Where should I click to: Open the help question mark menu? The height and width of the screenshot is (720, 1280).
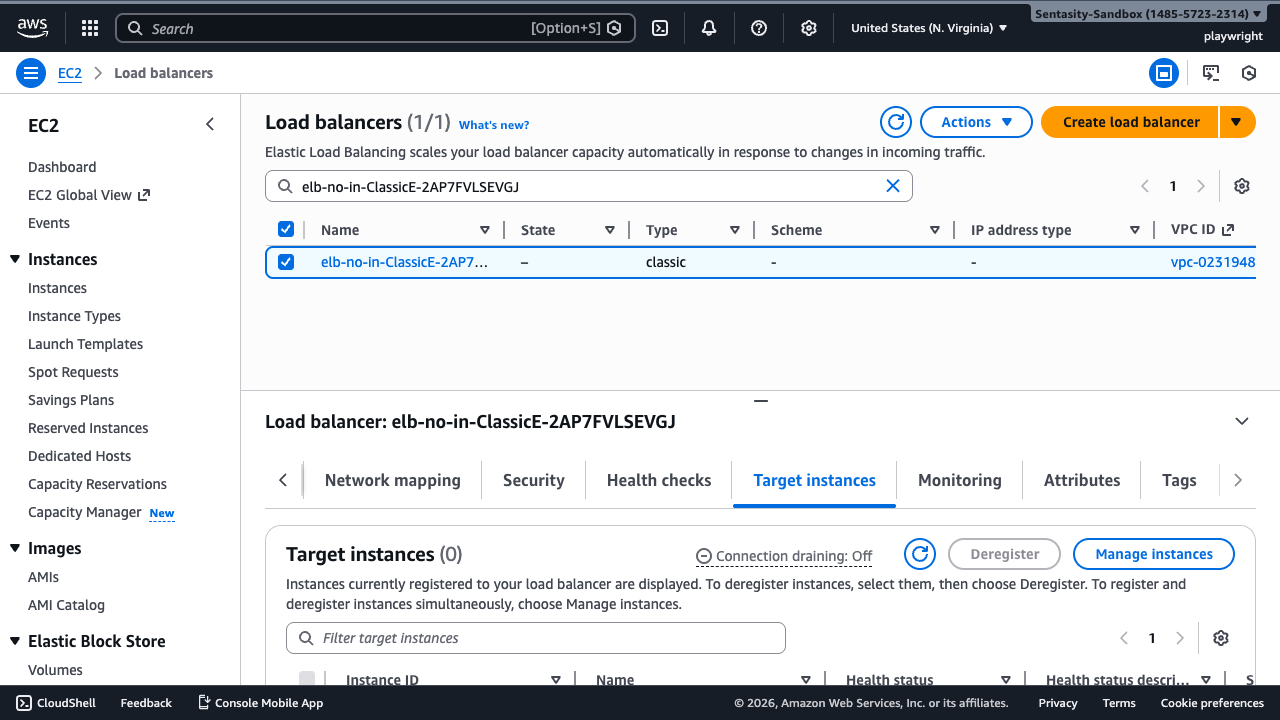point(759,28)
